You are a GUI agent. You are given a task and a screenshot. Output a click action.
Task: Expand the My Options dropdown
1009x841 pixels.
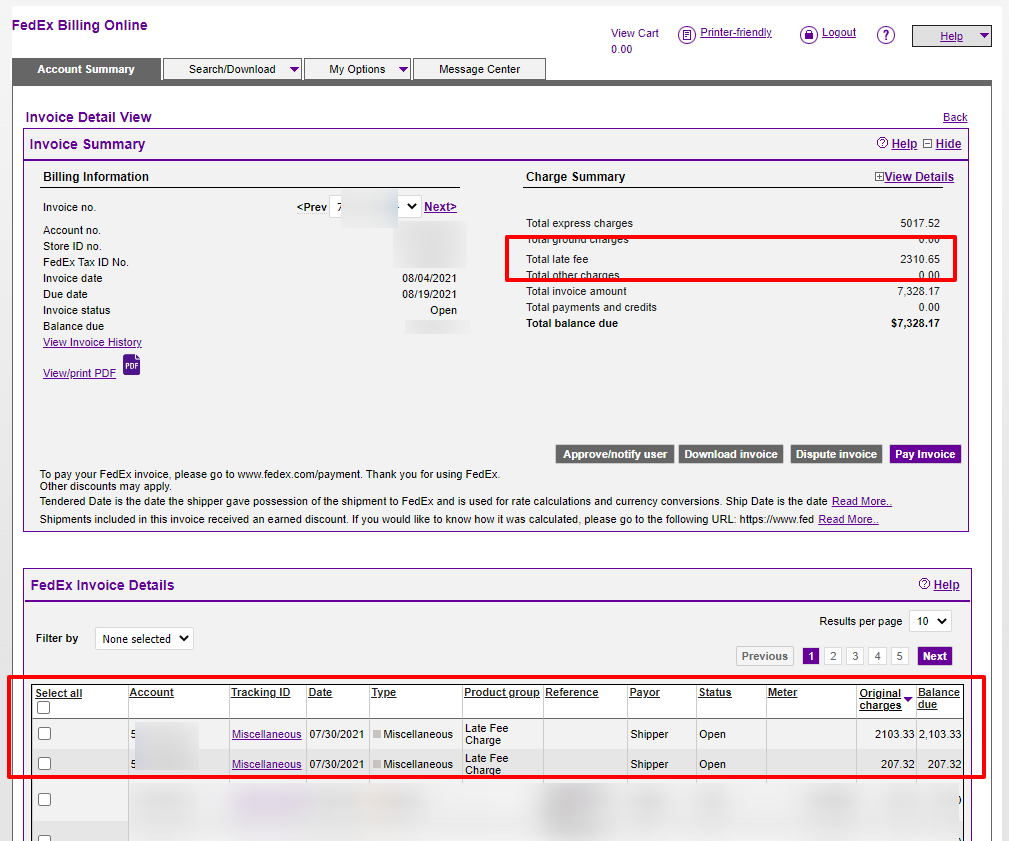[357, 69]
